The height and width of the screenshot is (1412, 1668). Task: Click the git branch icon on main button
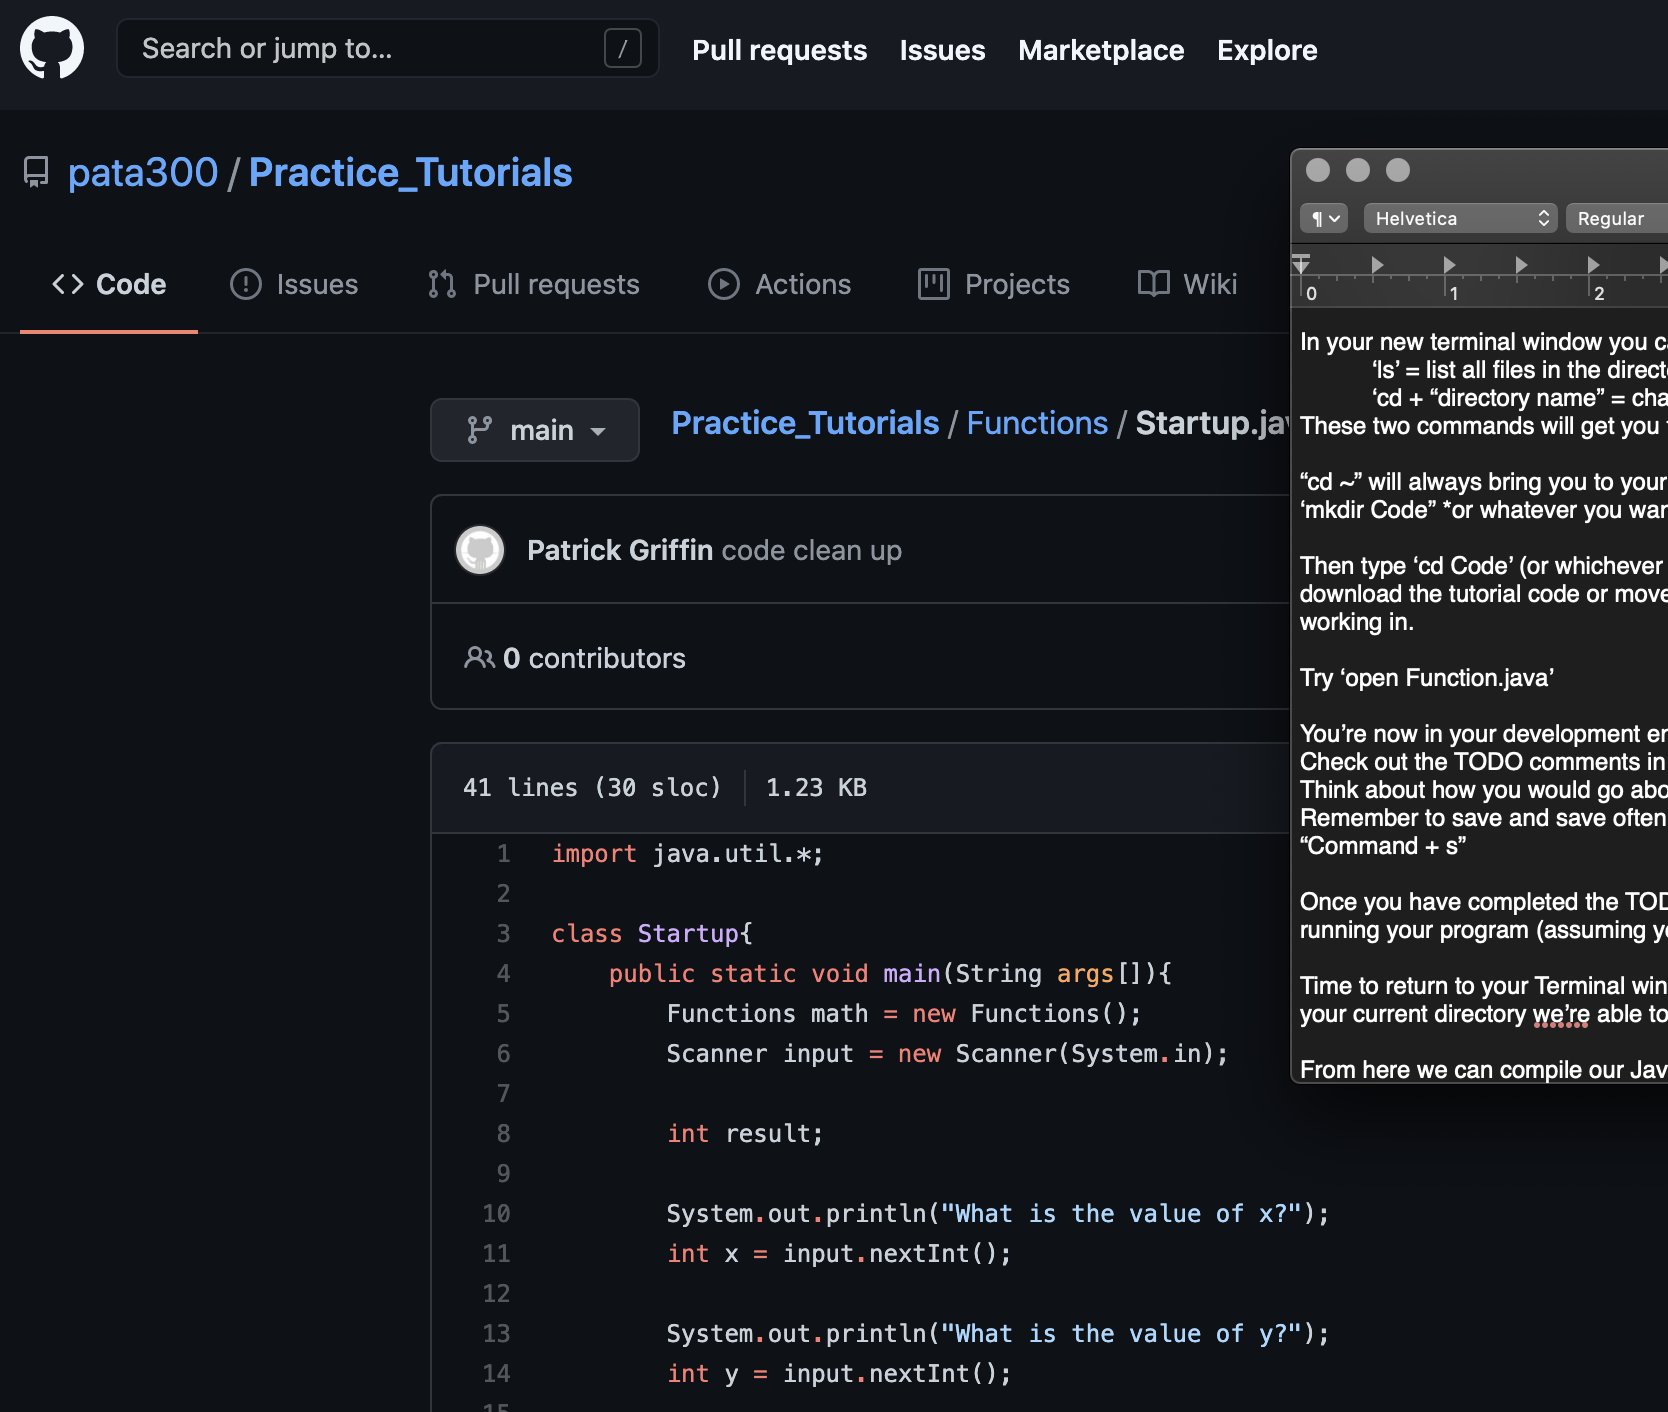coord(480,430)
